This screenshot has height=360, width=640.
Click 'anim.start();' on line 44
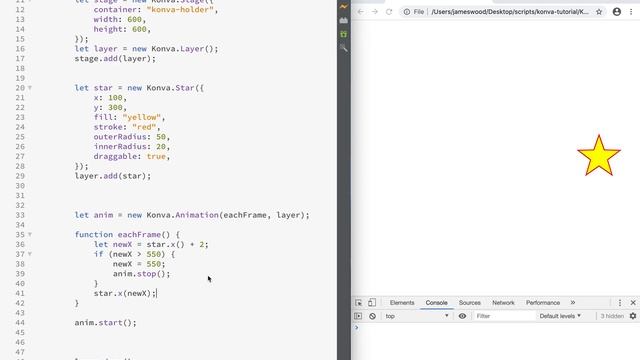(x=105, y=323)
